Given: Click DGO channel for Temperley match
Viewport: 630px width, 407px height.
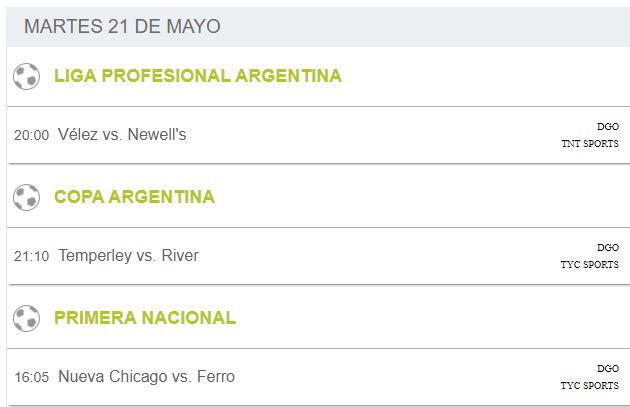Looking at the screenshot, I should [608, 247].
